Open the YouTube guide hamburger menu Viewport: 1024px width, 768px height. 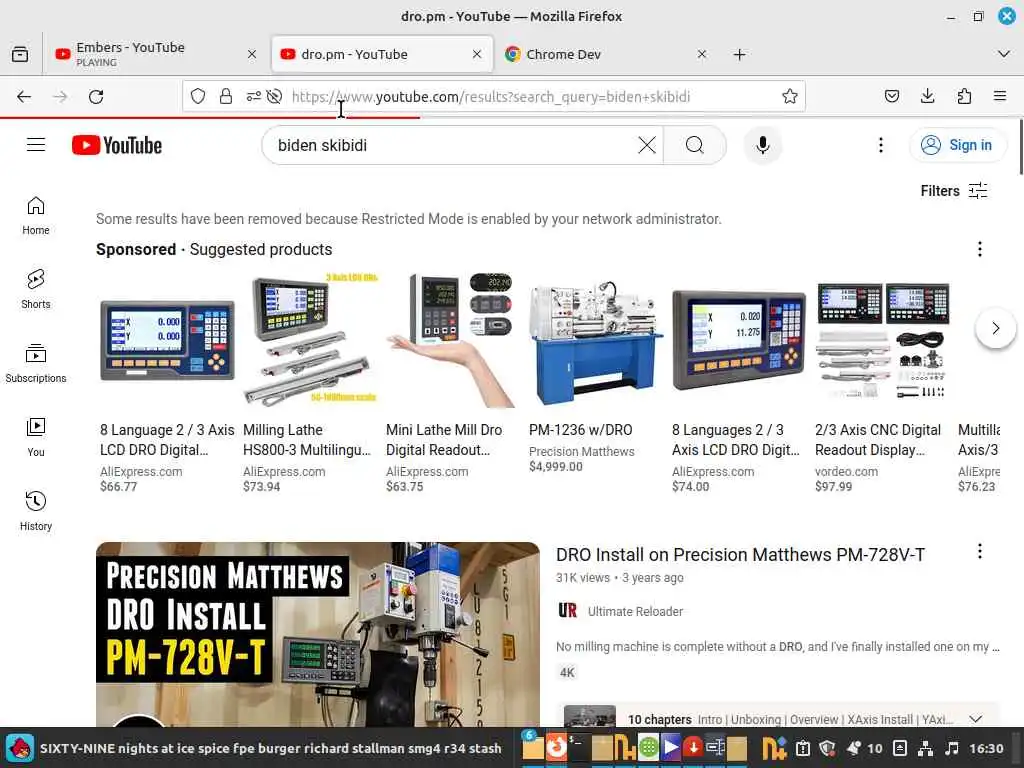(36, 145)
